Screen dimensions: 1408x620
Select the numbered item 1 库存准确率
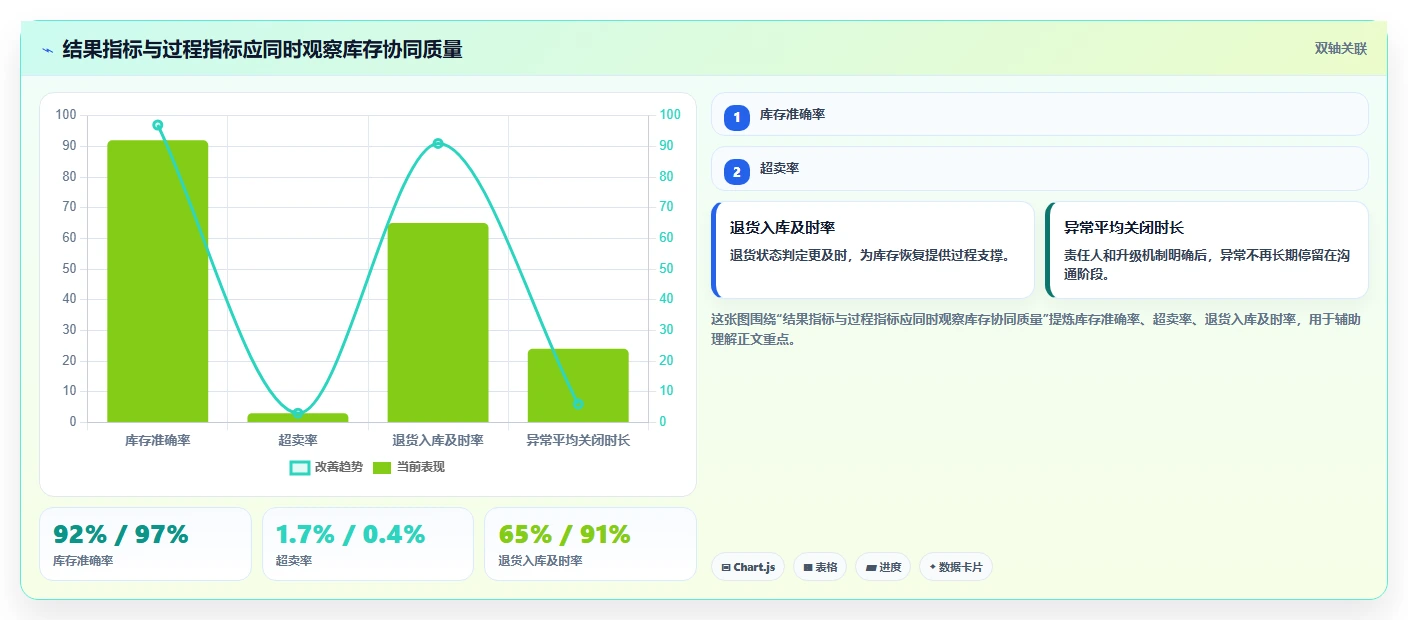pos(1040,114)
